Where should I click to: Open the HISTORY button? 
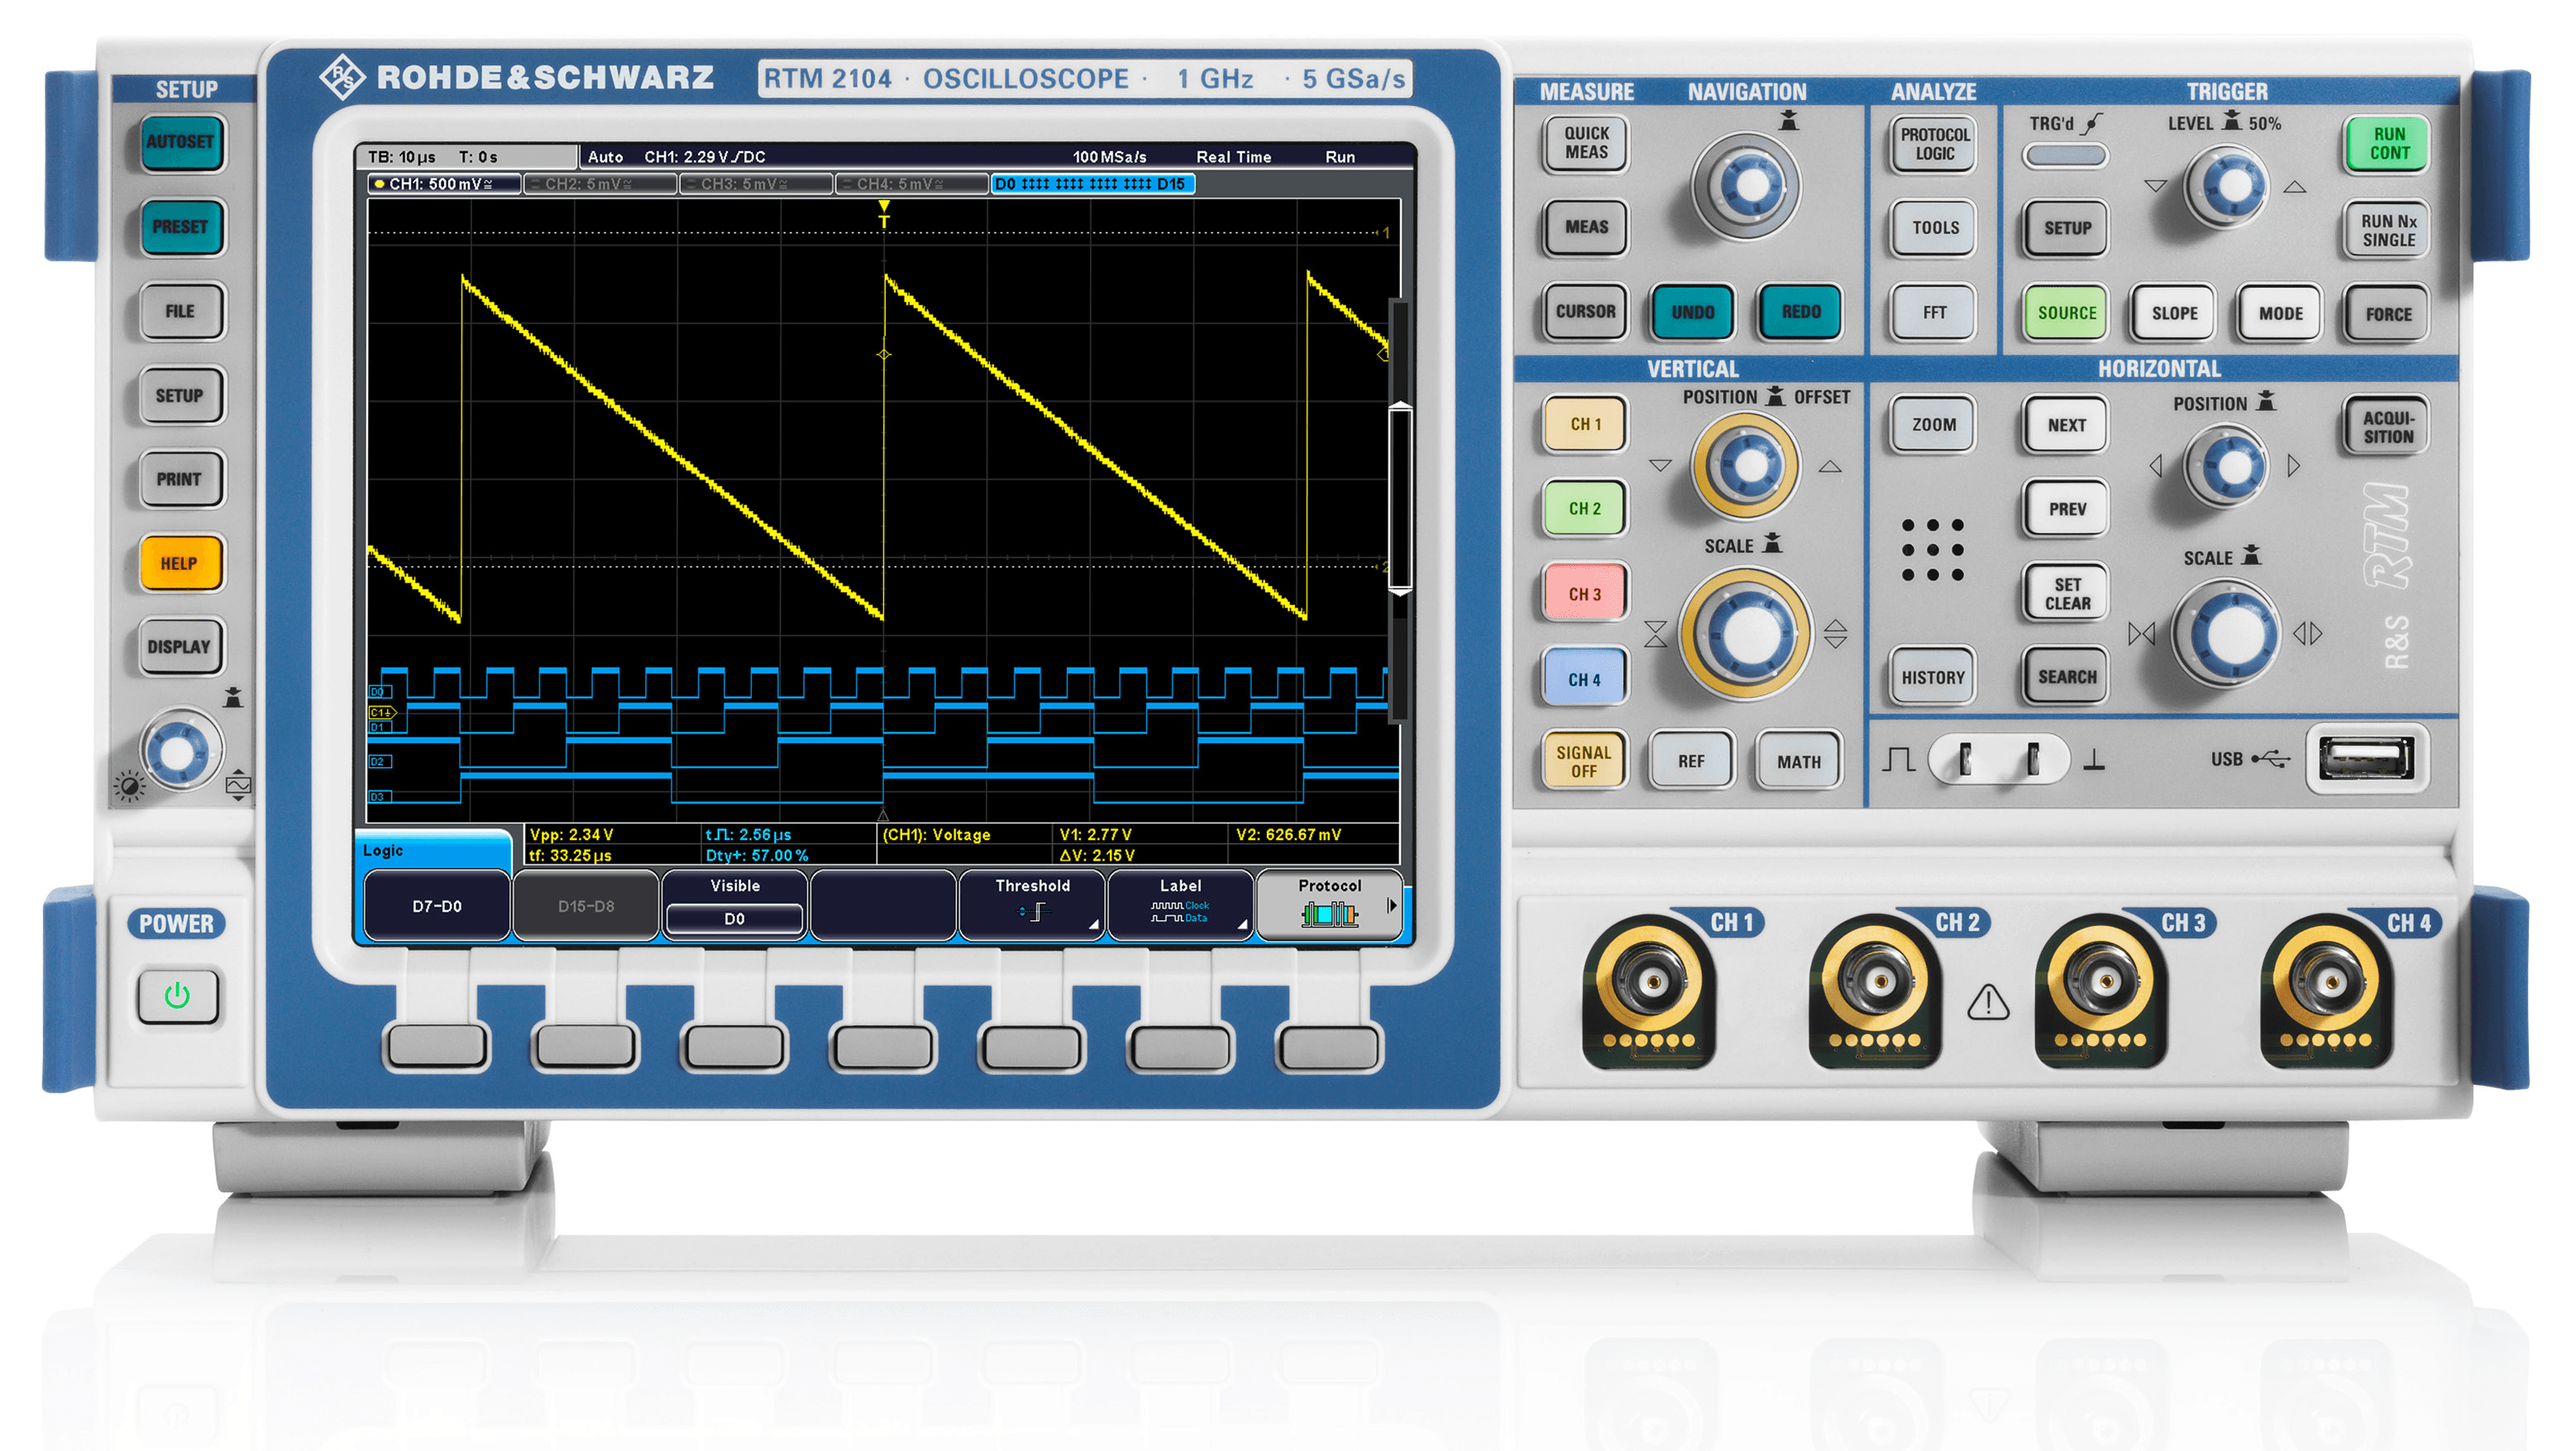[1933, 678]
